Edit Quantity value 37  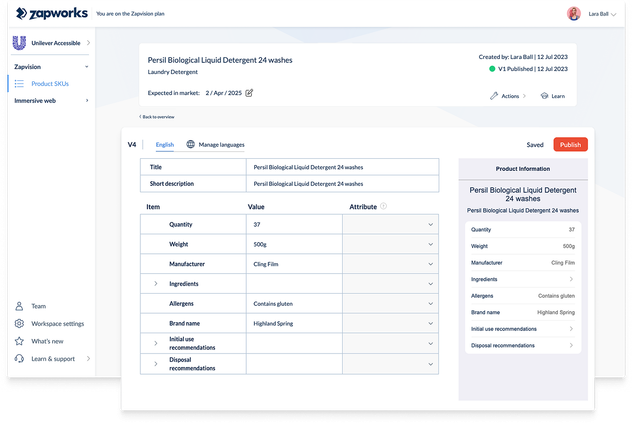294,224
